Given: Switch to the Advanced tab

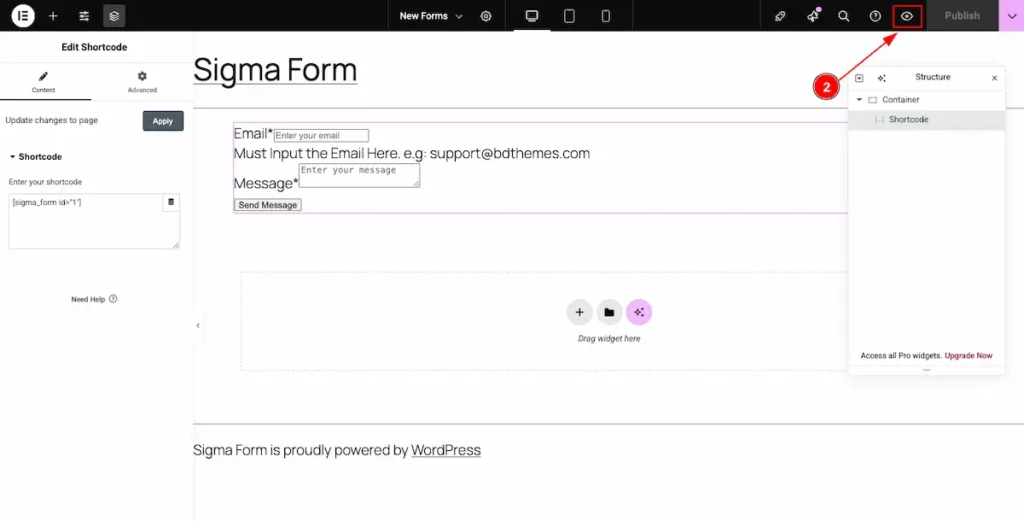Looking at the screenshot, I should pos(142,82).
